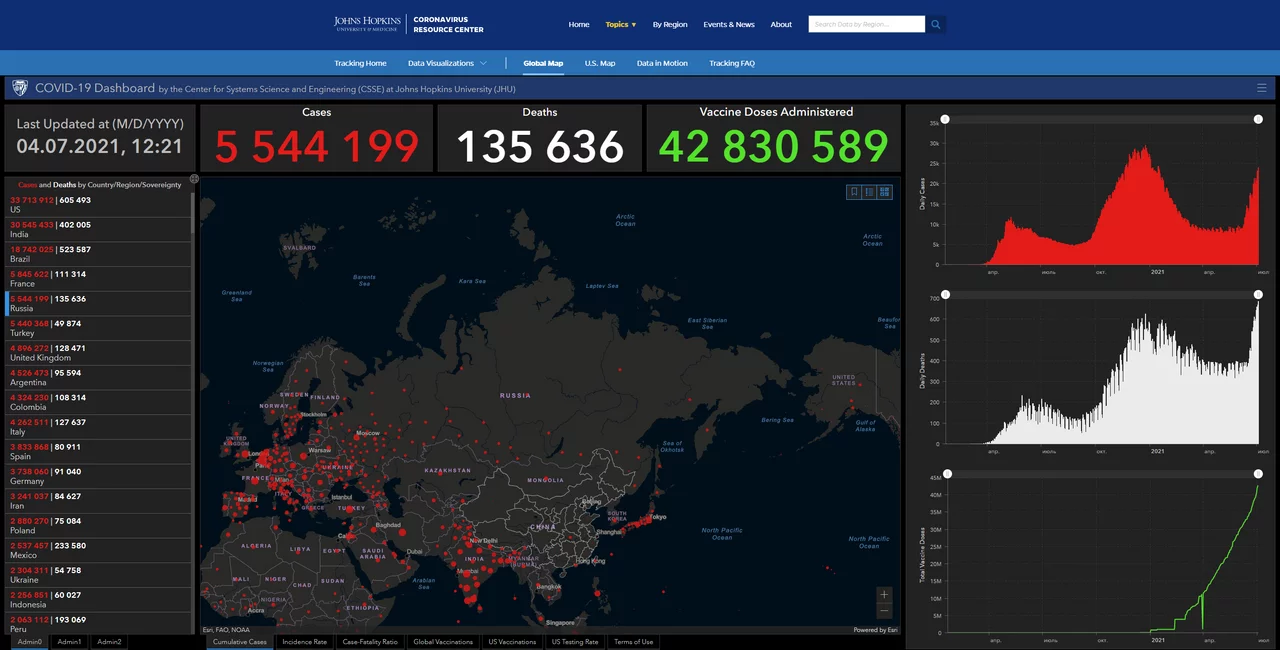
Task: Open the map legend icon
Action: click(870, 192)
